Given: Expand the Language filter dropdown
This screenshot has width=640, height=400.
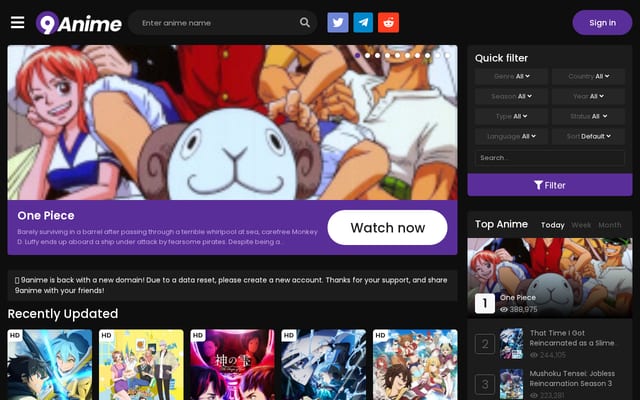Looking at the screenshot, I should tap(511, 136).
